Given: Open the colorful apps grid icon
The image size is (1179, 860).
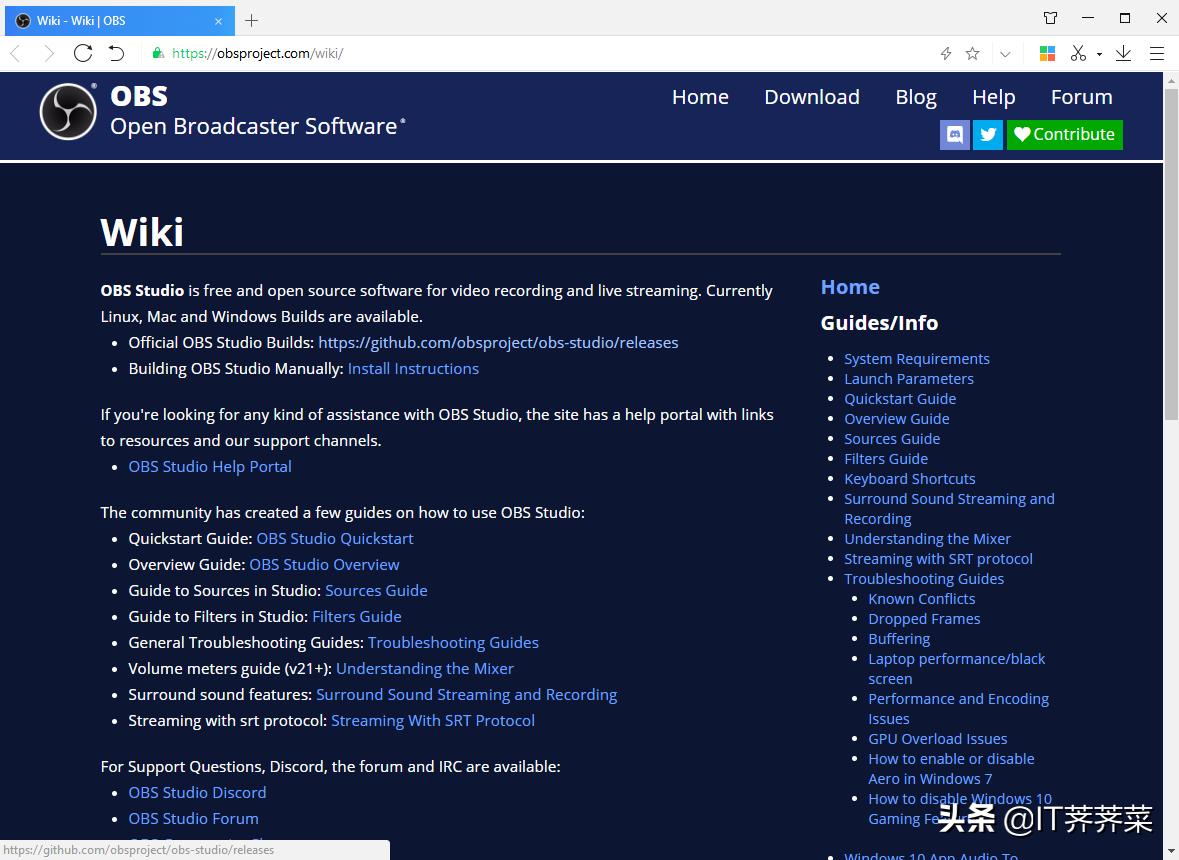Looking at the screenshot, I should (x=1047, y=54).
